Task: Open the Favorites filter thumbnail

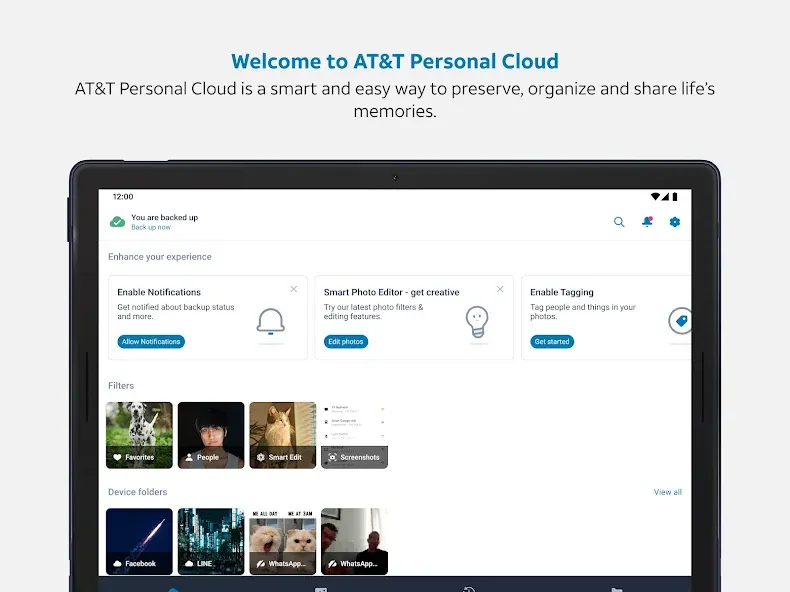Action: pos(140,435)
